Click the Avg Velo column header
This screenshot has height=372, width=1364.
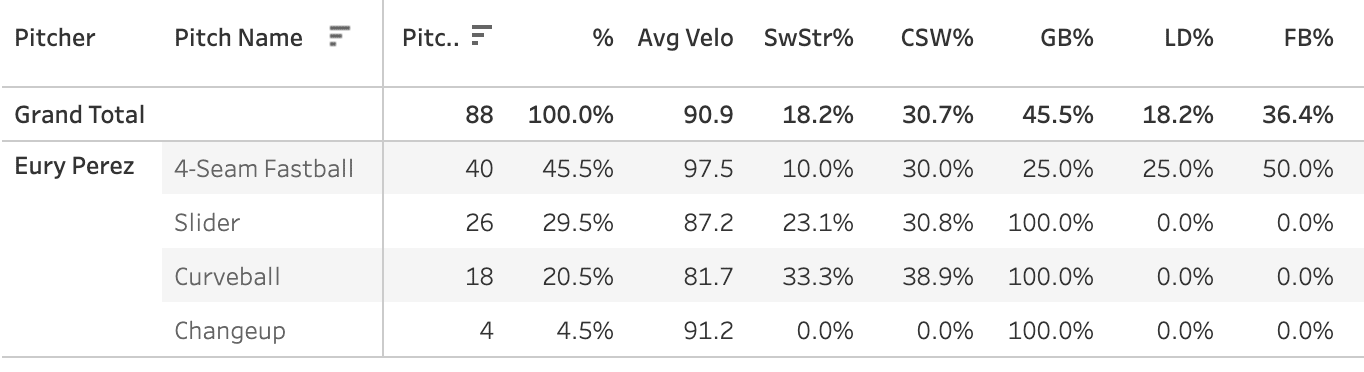[685, 39]
